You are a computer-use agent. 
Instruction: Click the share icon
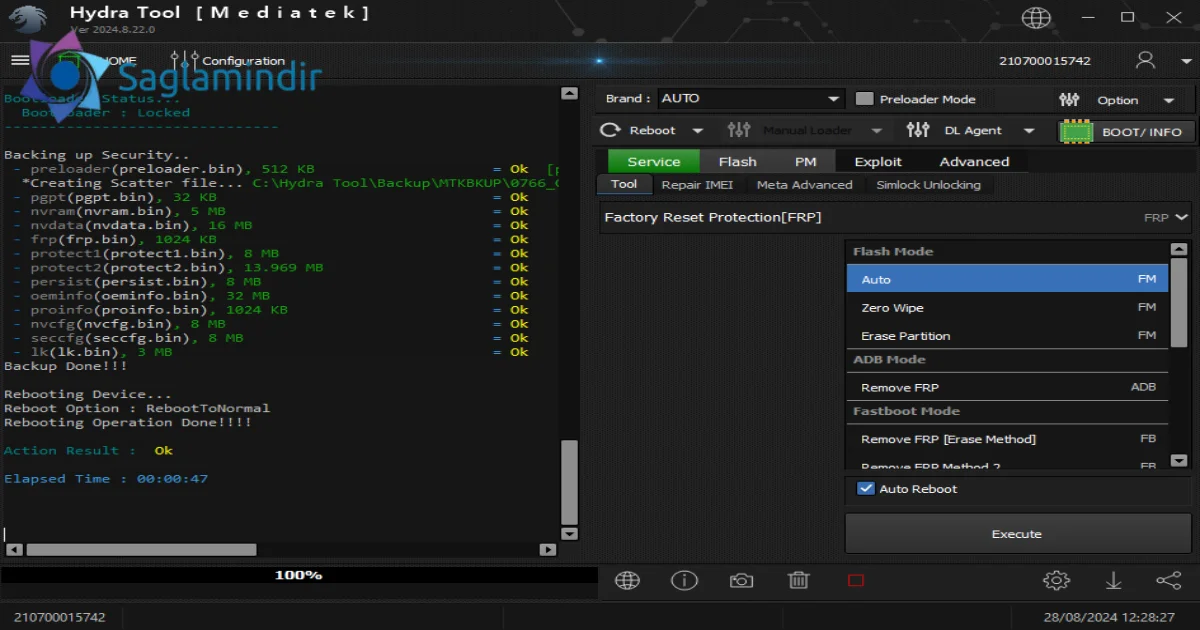1168,580
